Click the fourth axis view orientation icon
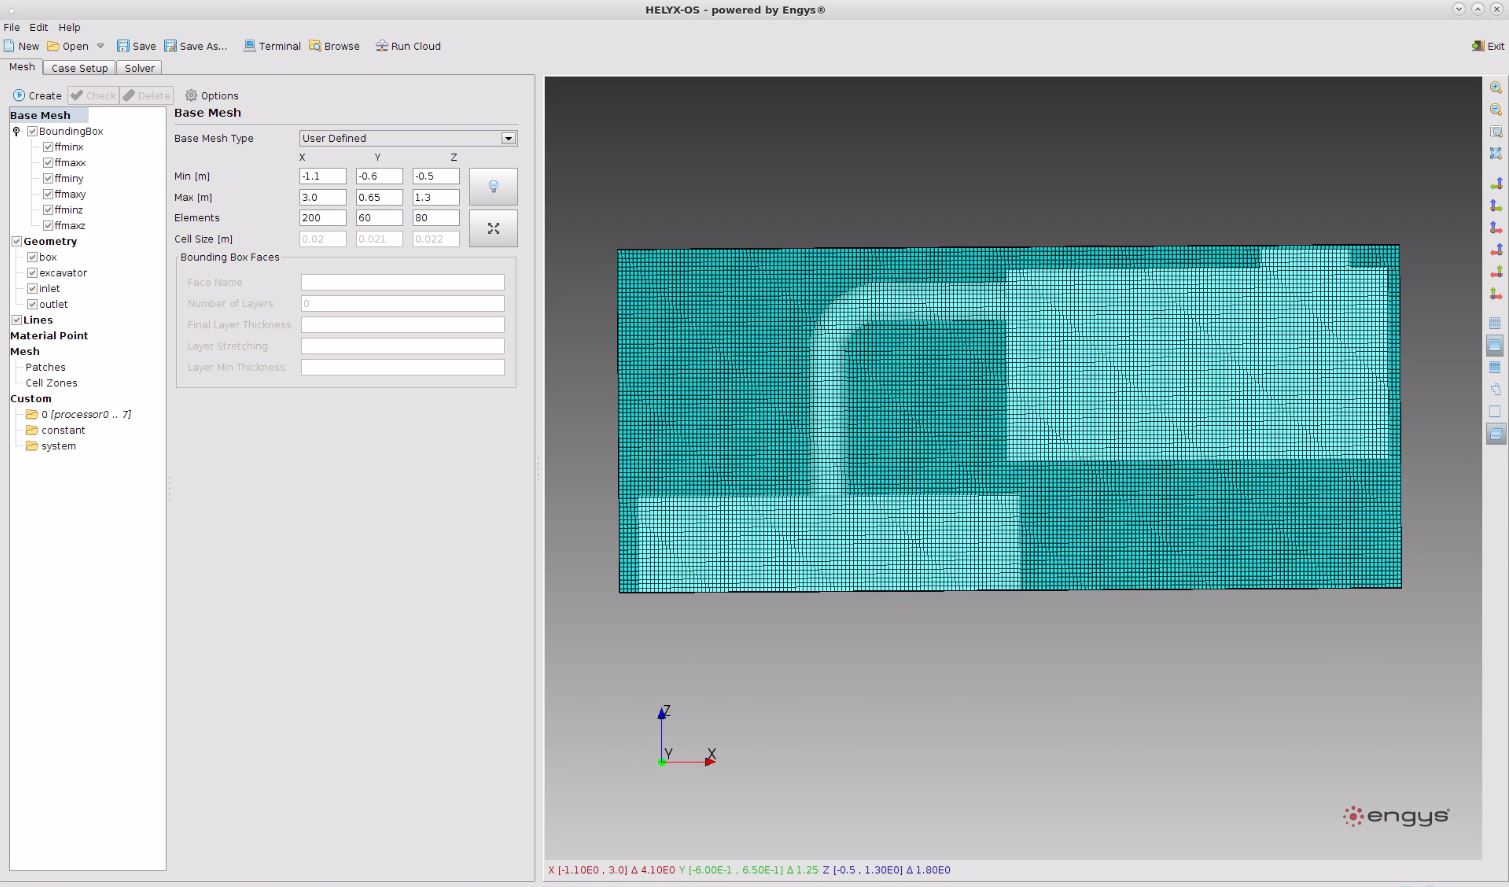The height and width of the screenshot is (887, 1509). click(1496, 250)
